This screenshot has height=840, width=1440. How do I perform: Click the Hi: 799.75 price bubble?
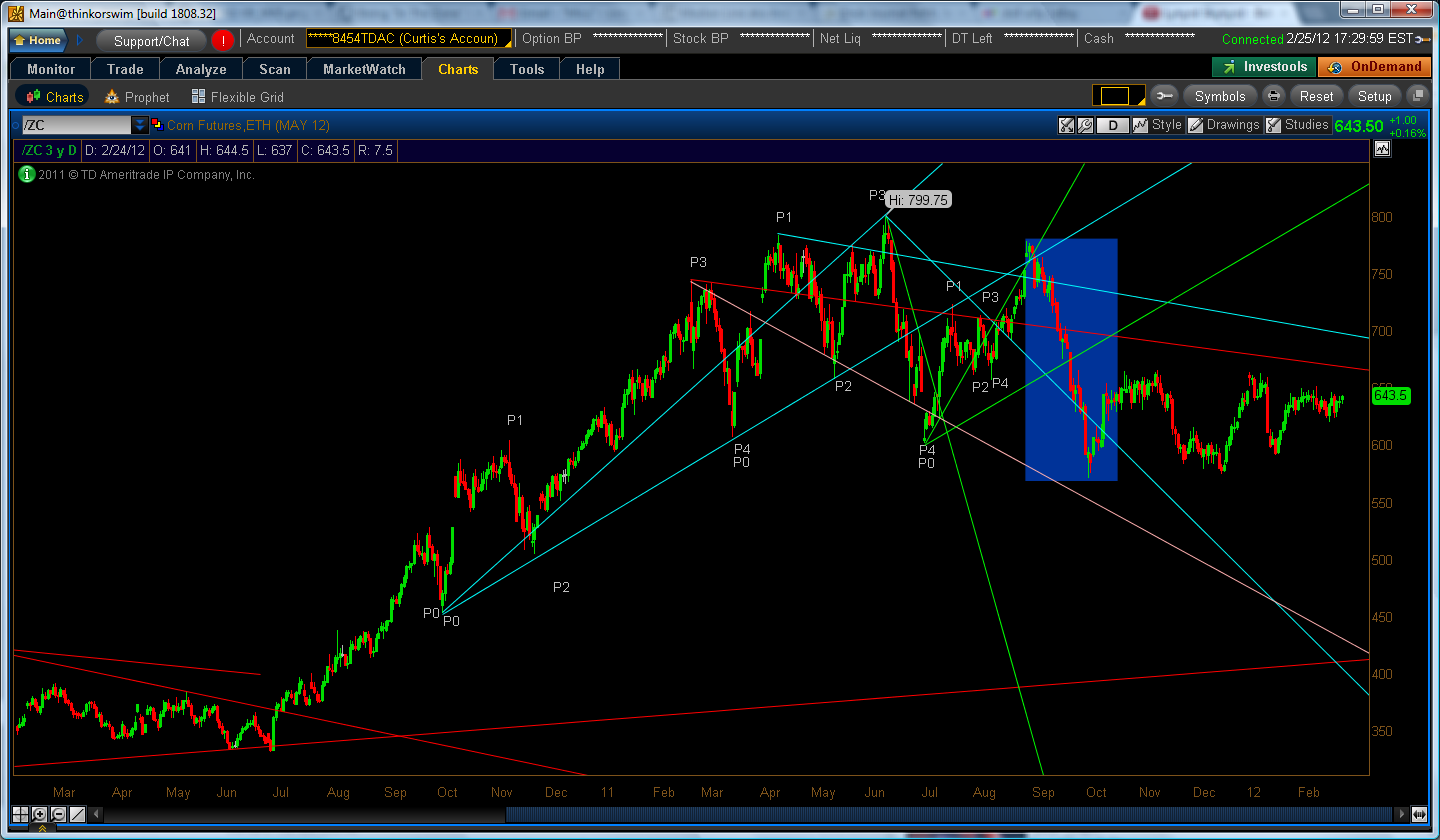pos(918,200)
